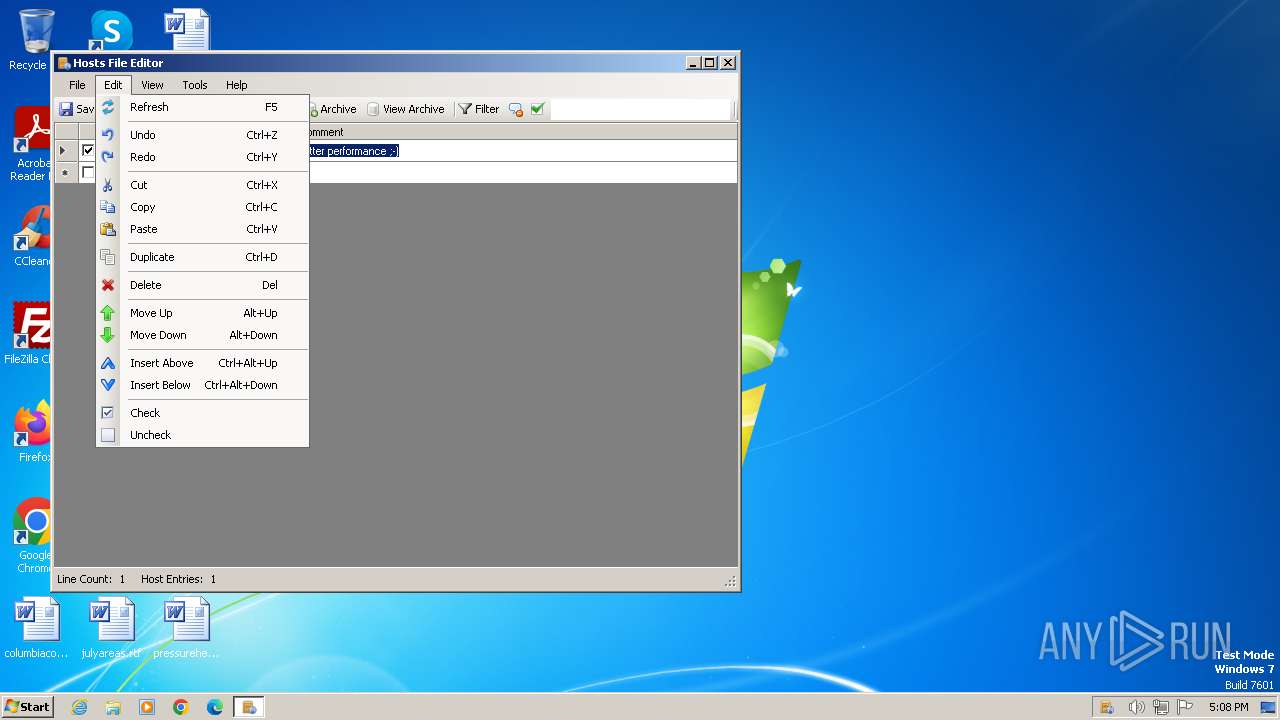
Task: Click the Insert Above chevron icon
Action: click(x=108, y=363)
